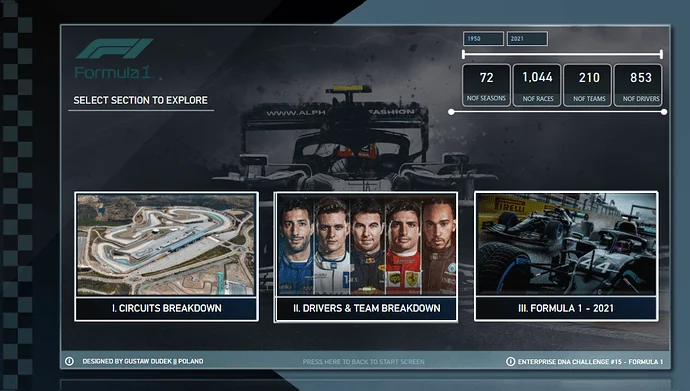Click the year range slider track
690x391 pixels.
pyautogui.click(x=562, y=55)
